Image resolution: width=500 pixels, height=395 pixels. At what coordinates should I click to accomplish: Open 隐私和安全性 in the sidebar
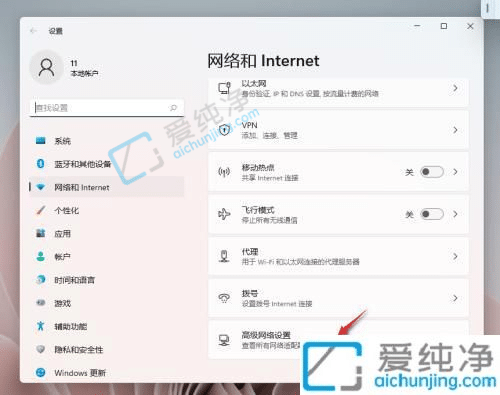[107, 349]
